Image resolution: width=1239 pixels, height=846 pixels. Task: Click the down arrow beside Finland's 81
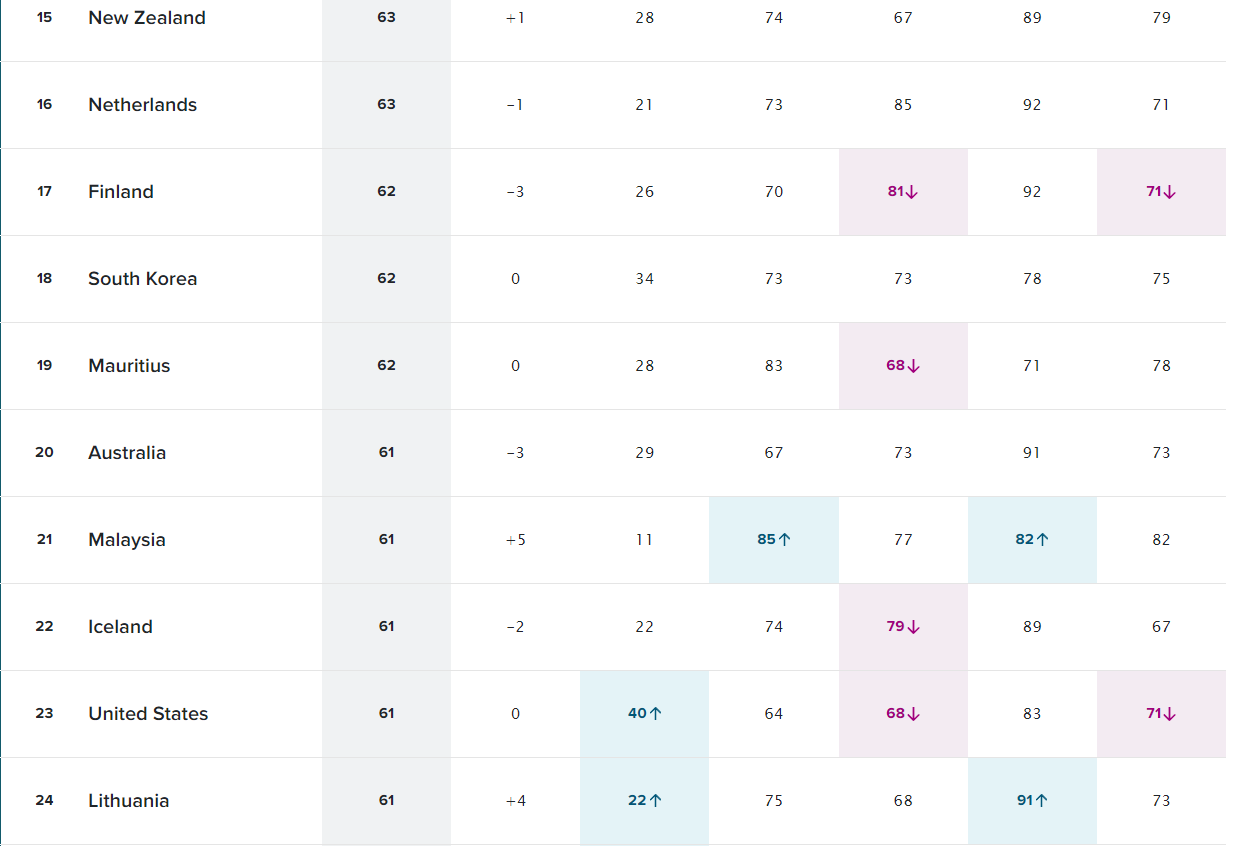(912, 192)
